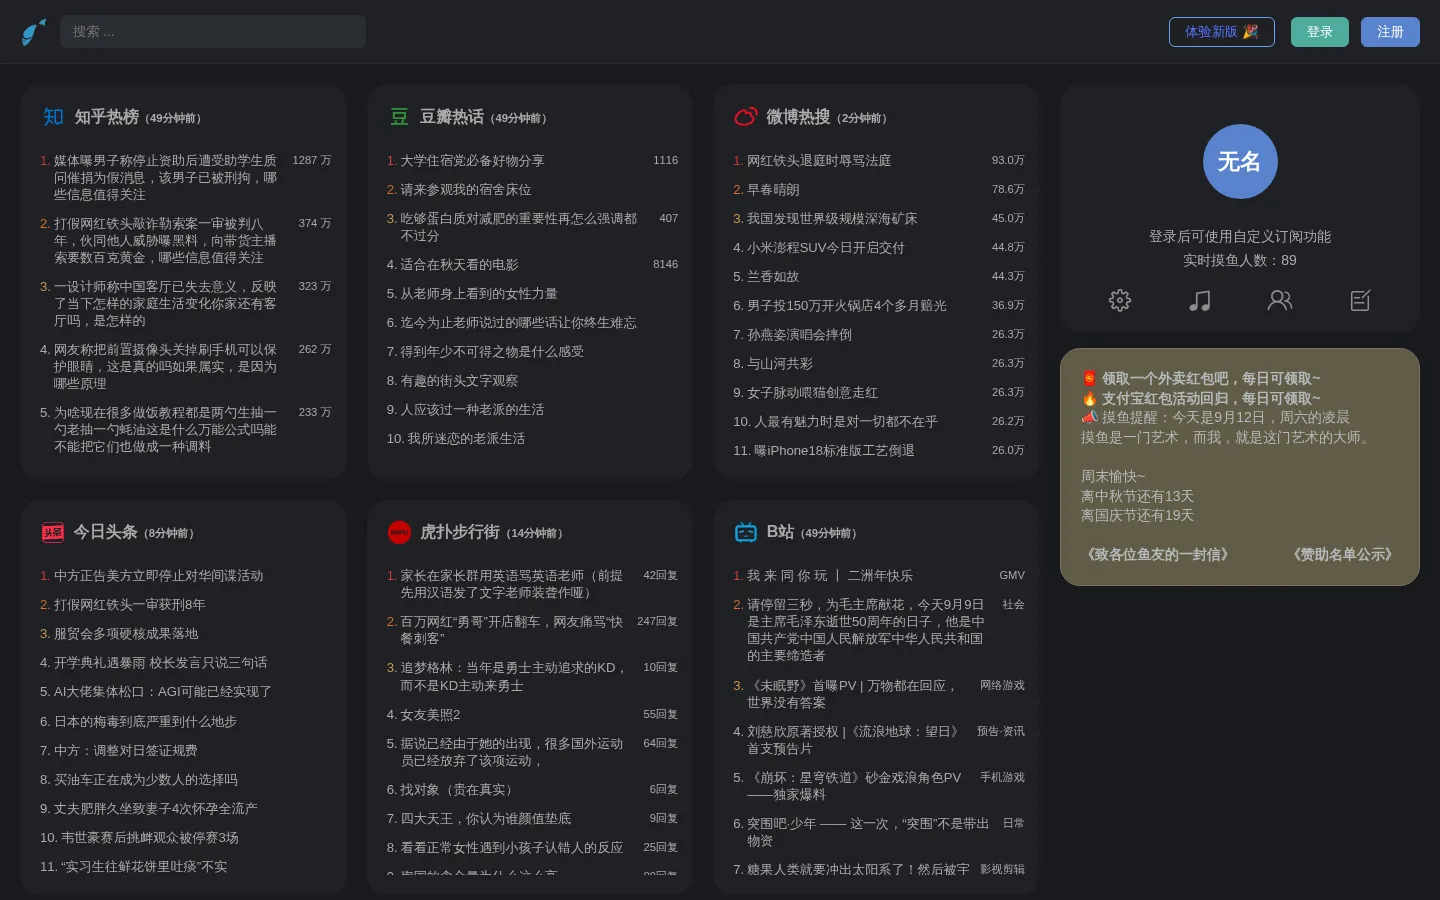This screenshot has width=1440, height=900.
Task: Click the red Weibo logo icon
Action: tap(746, 117)
